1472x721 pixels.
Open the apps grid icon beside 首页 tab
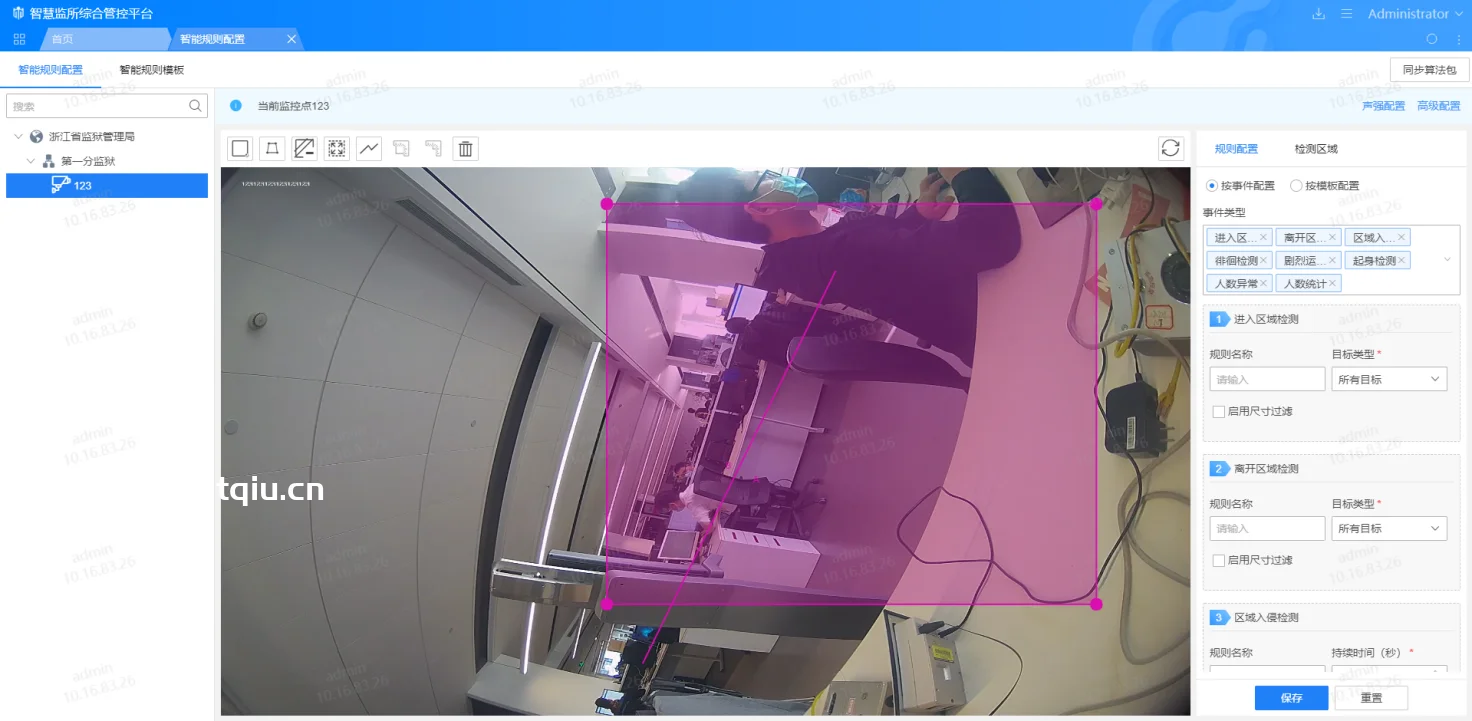coord(19,39)
